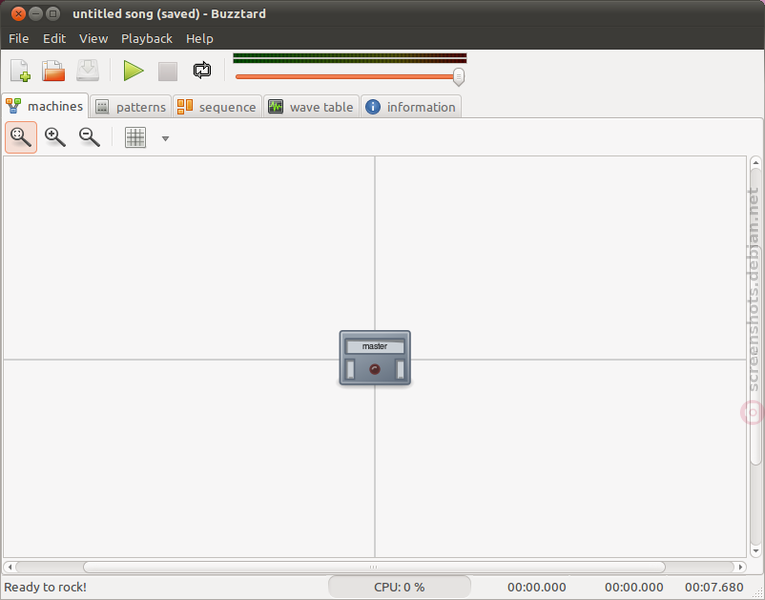The width and height of the screenshot is (765, 600).
Task: Create a new song with the toolbar icon
Action: click(20, 71)
